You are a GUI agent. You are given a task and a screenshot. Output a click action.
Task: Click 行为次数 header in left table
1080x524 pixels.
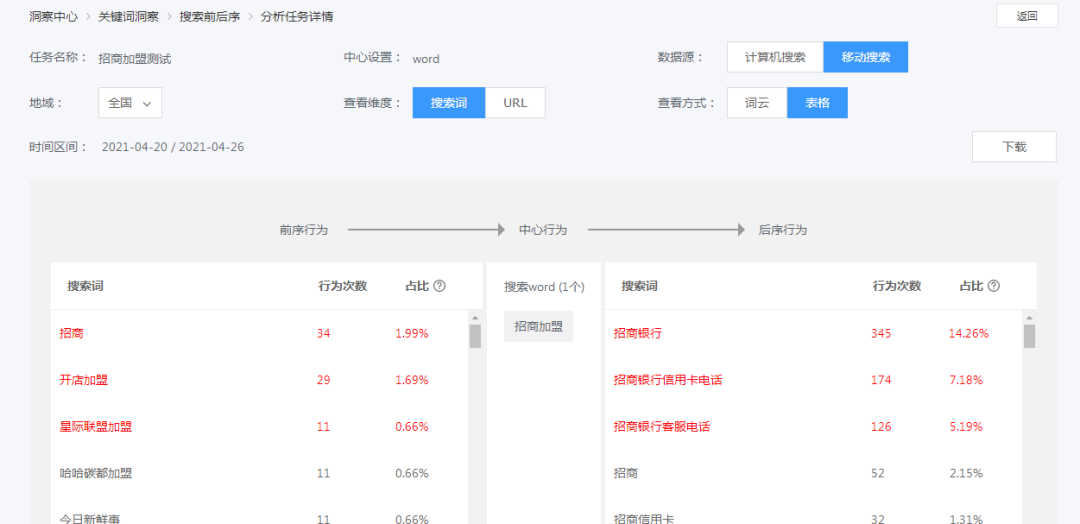[x=342, y=286]
